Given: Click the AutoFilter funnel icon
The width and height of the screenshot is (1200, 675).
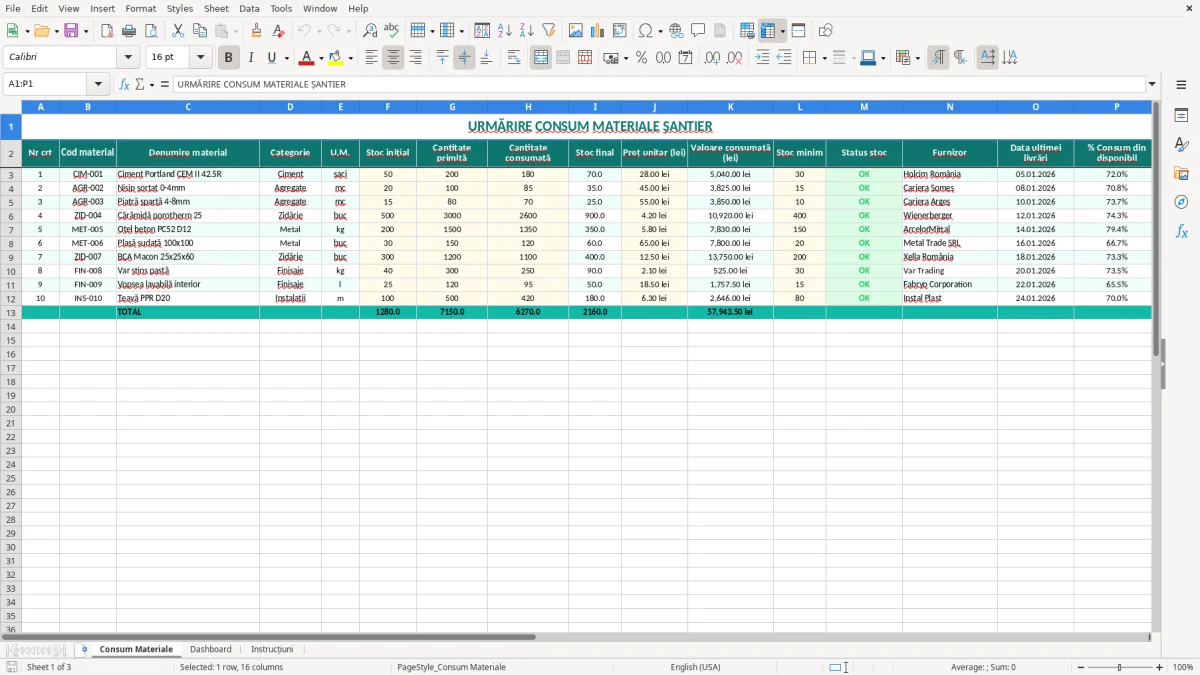Looking at the screenshot, I should (x=549, y=31).
